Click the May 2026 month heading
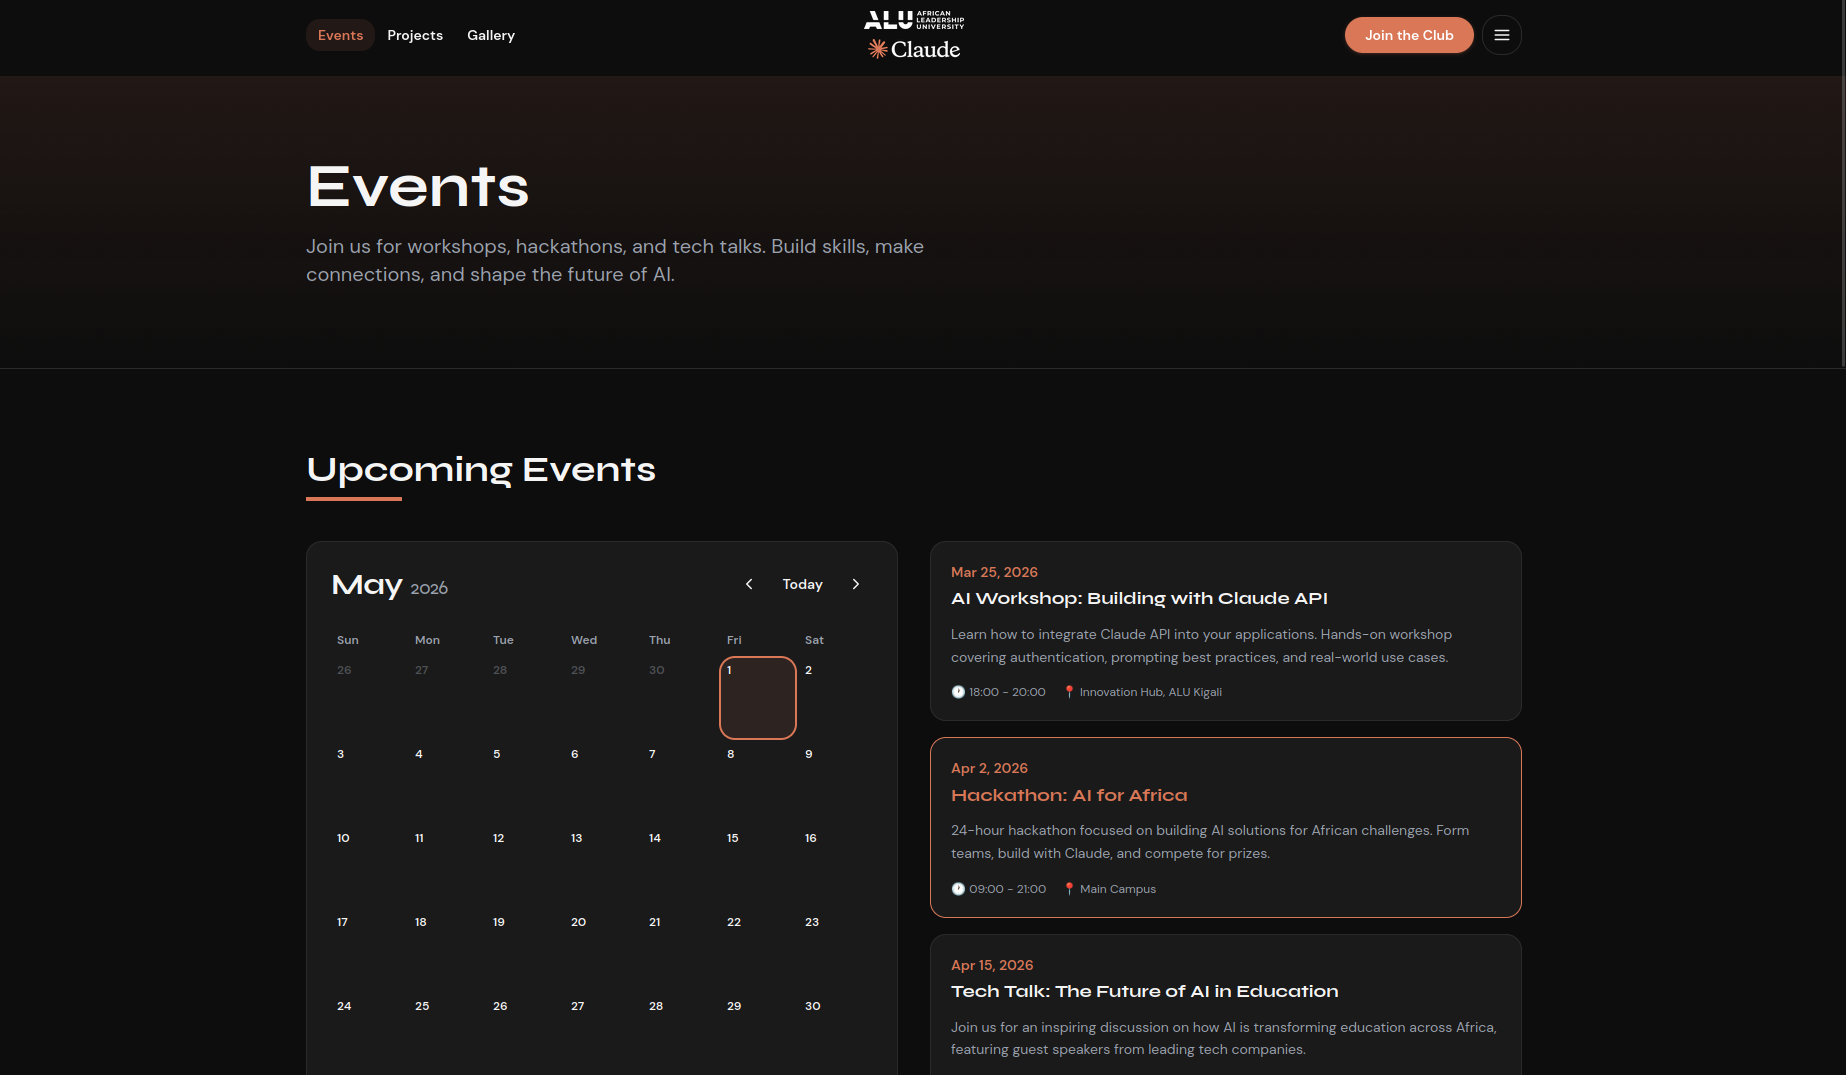Screen dimensions: 1846x1075 390,585
